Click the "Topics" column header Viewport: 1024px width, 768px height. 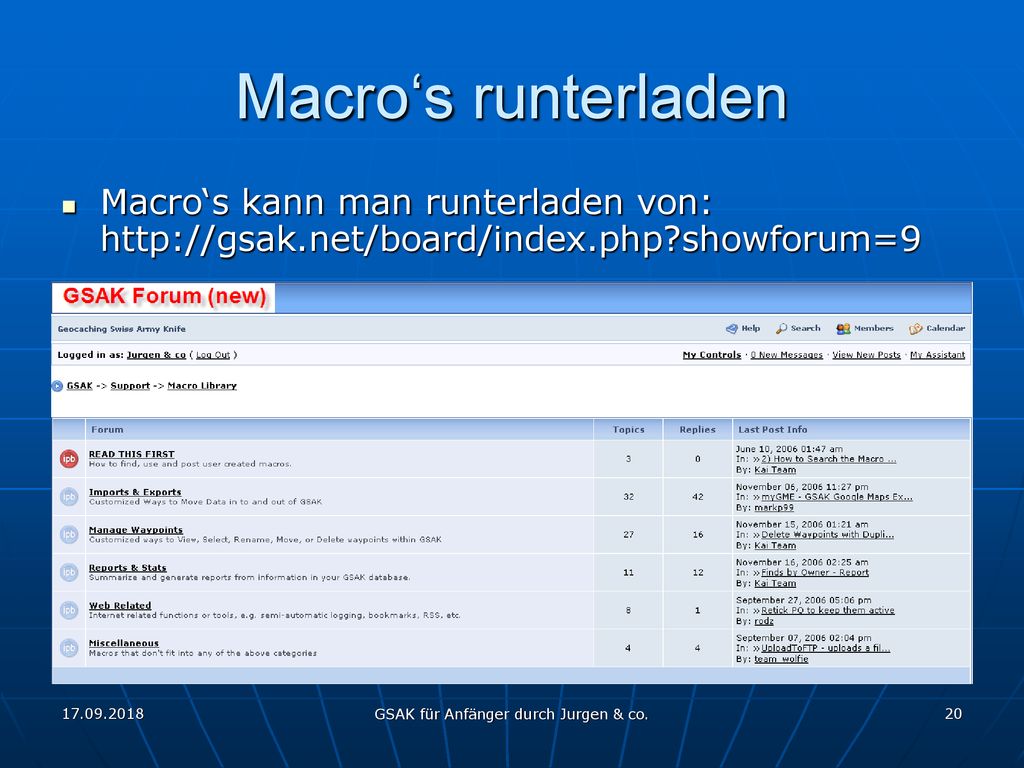tap(628, 430)
